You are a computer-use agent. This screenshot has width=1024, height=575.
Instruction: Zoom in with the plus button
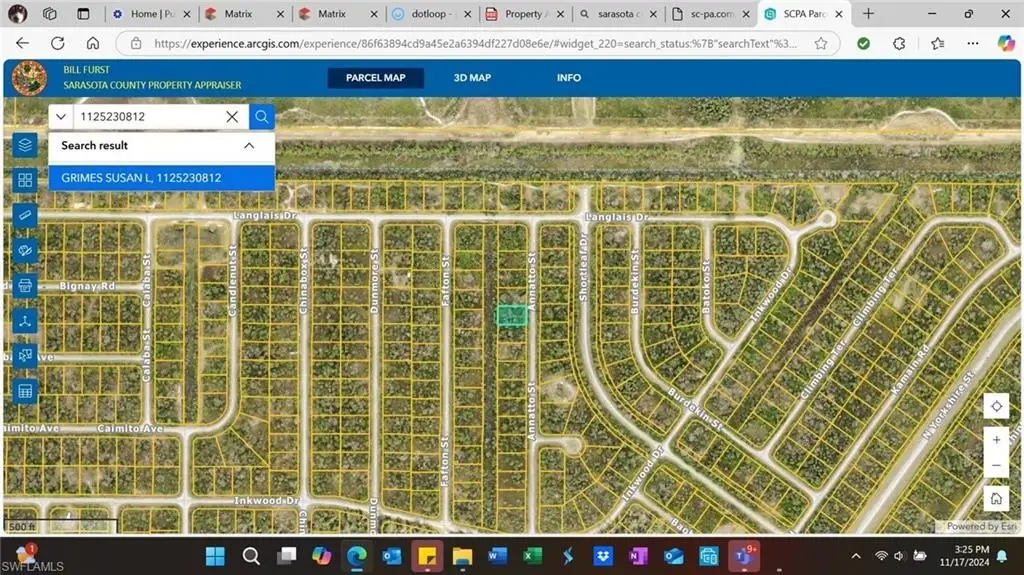pos(996,440)
